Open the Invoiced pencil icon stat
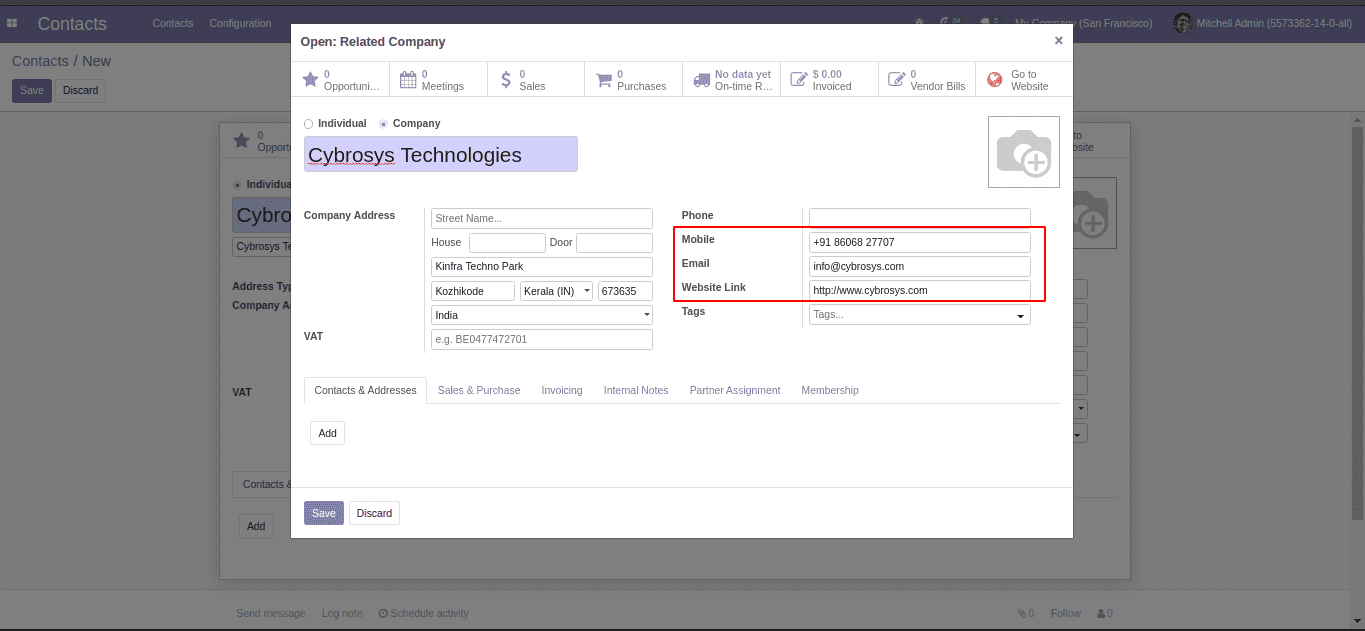This screenshot has width=1365, height=631. (798, 80)
